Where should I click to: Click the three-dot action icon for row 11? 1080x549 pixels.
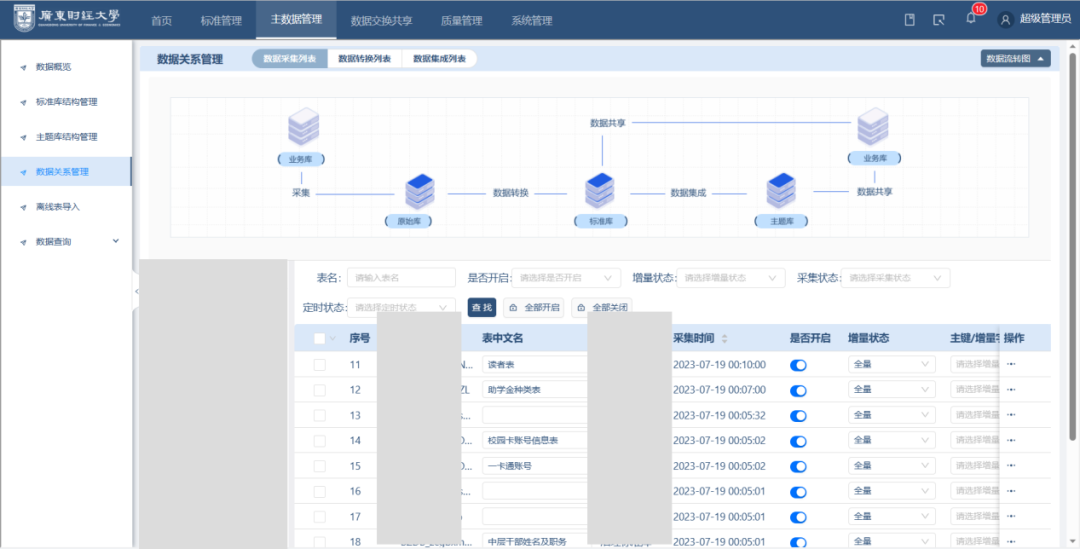click(x=1011, y=365)
